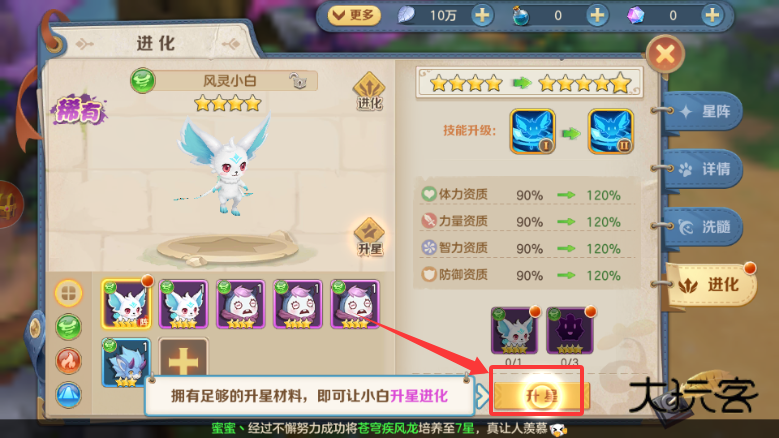Viewport: 779px width, 438px height.
Task: Select the green wind element filter
Action: coord(69,327)
